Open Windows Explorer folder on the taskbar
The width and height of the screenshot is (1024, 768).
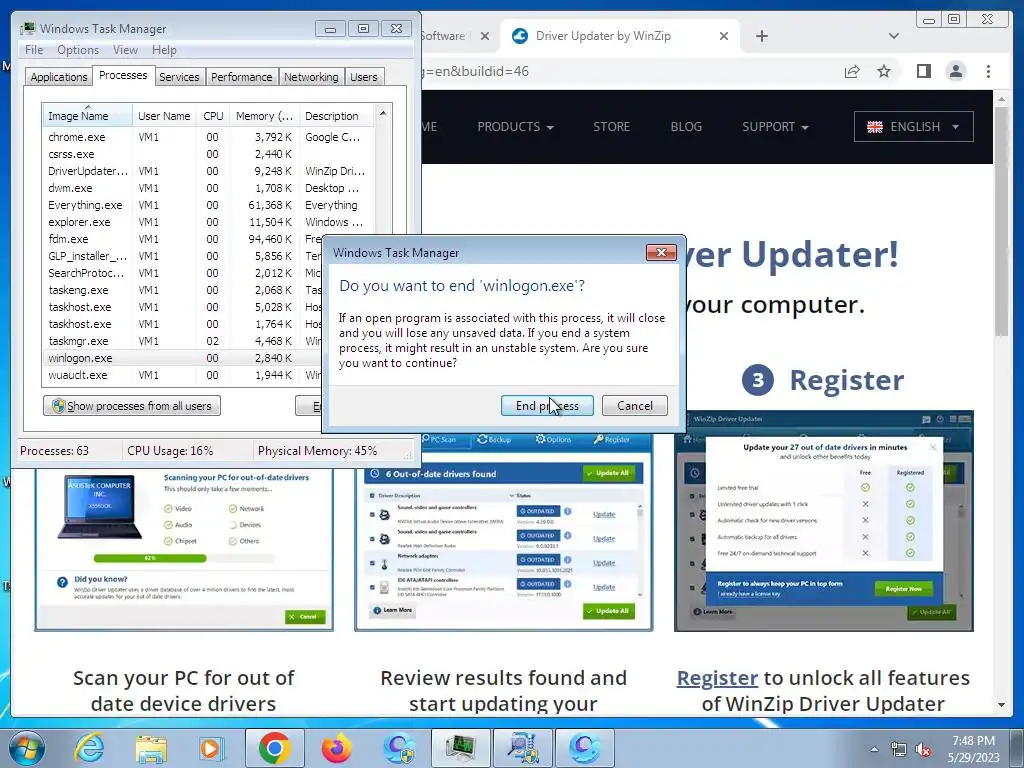(151, 748)
